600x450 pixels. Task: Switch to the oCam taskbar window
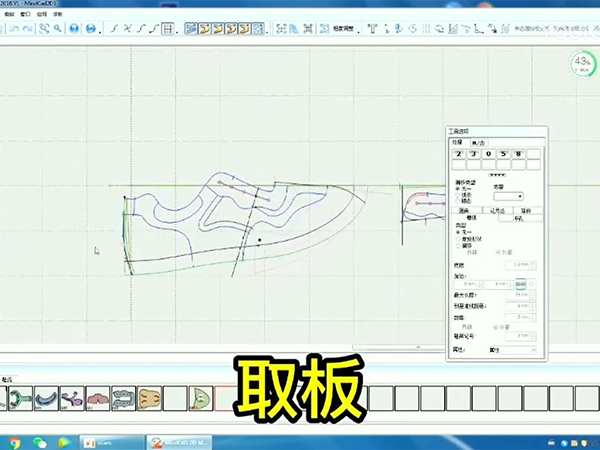click(x=112, y=443)
